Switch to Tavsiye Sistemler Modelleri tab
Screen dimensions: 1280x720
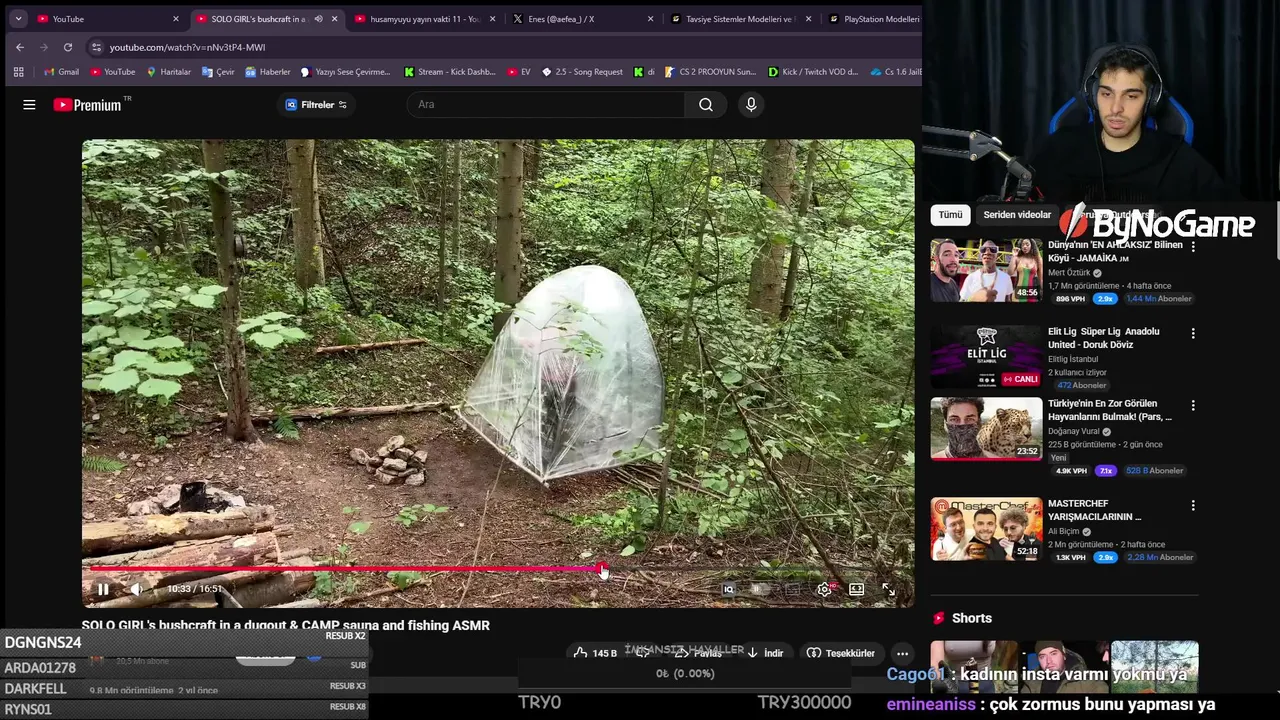pyautogui.click(x=741, y=19)
